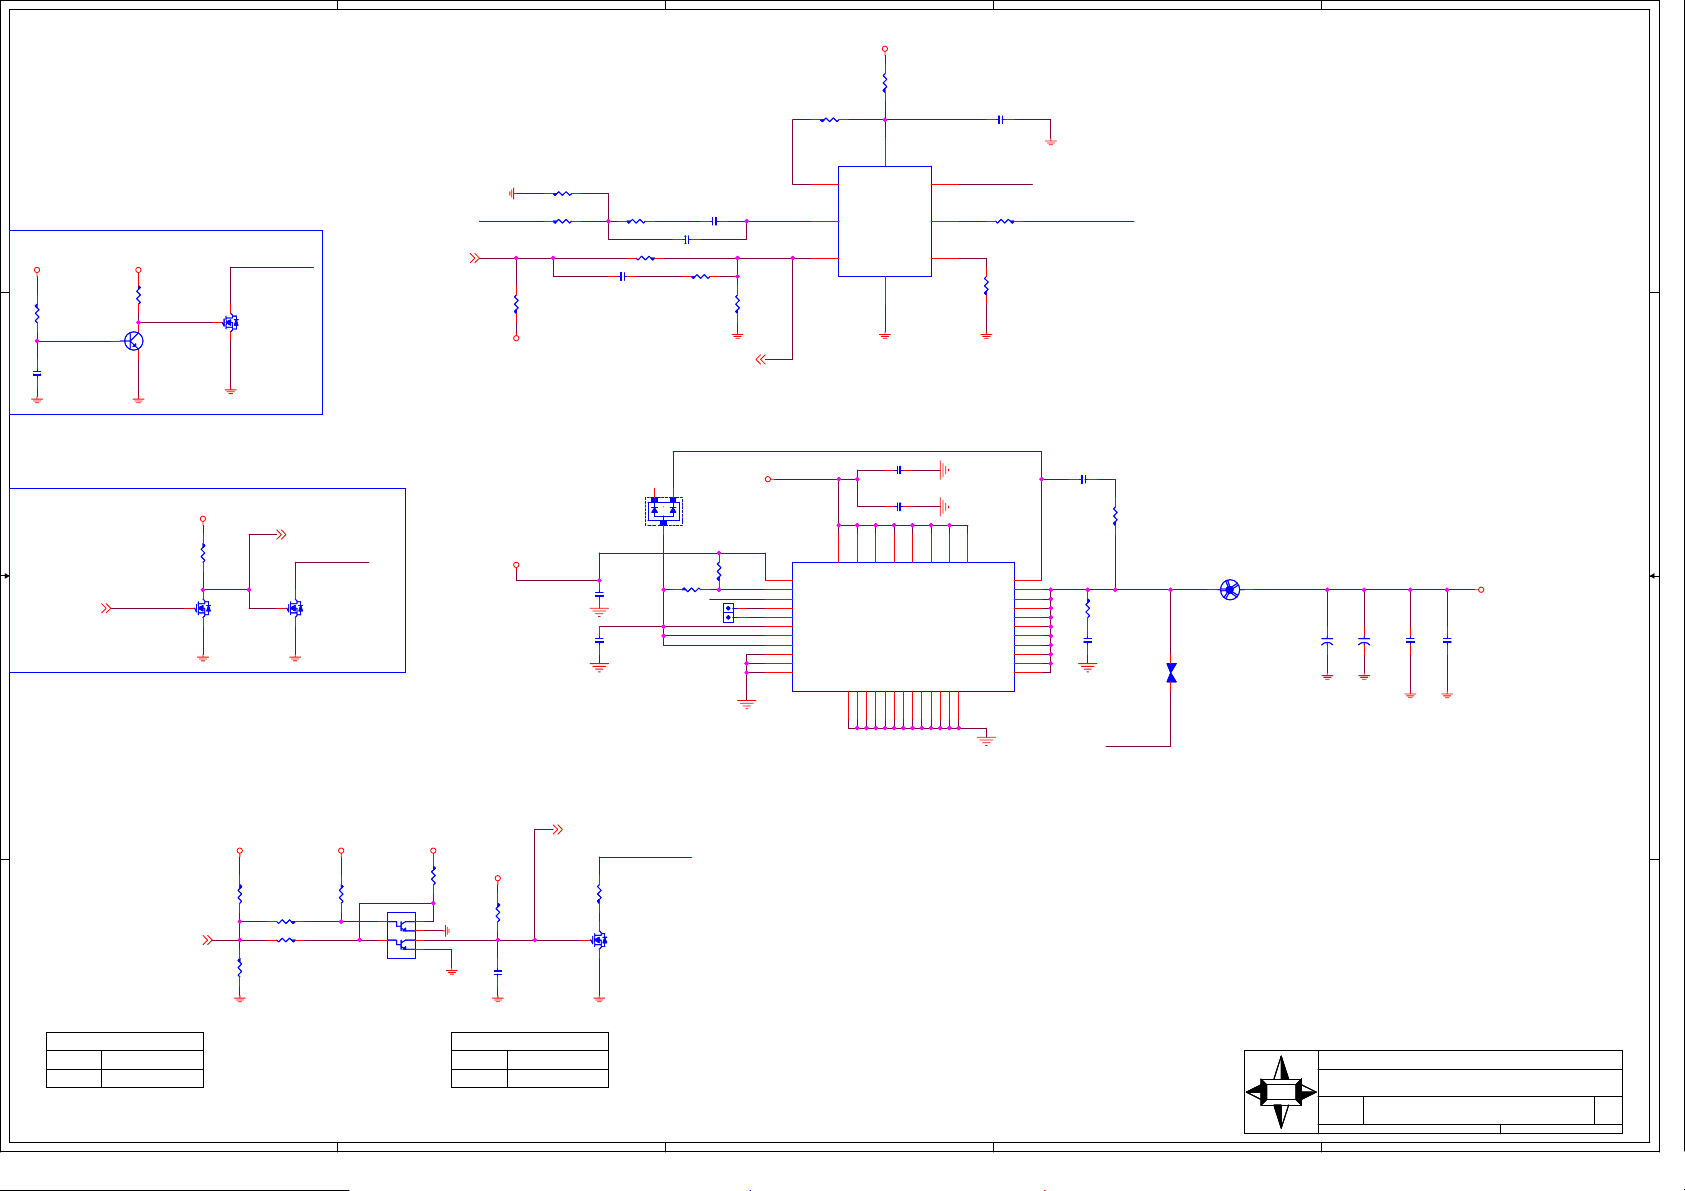Select the resistor above the upper IC power pin

tap(885, 83)
